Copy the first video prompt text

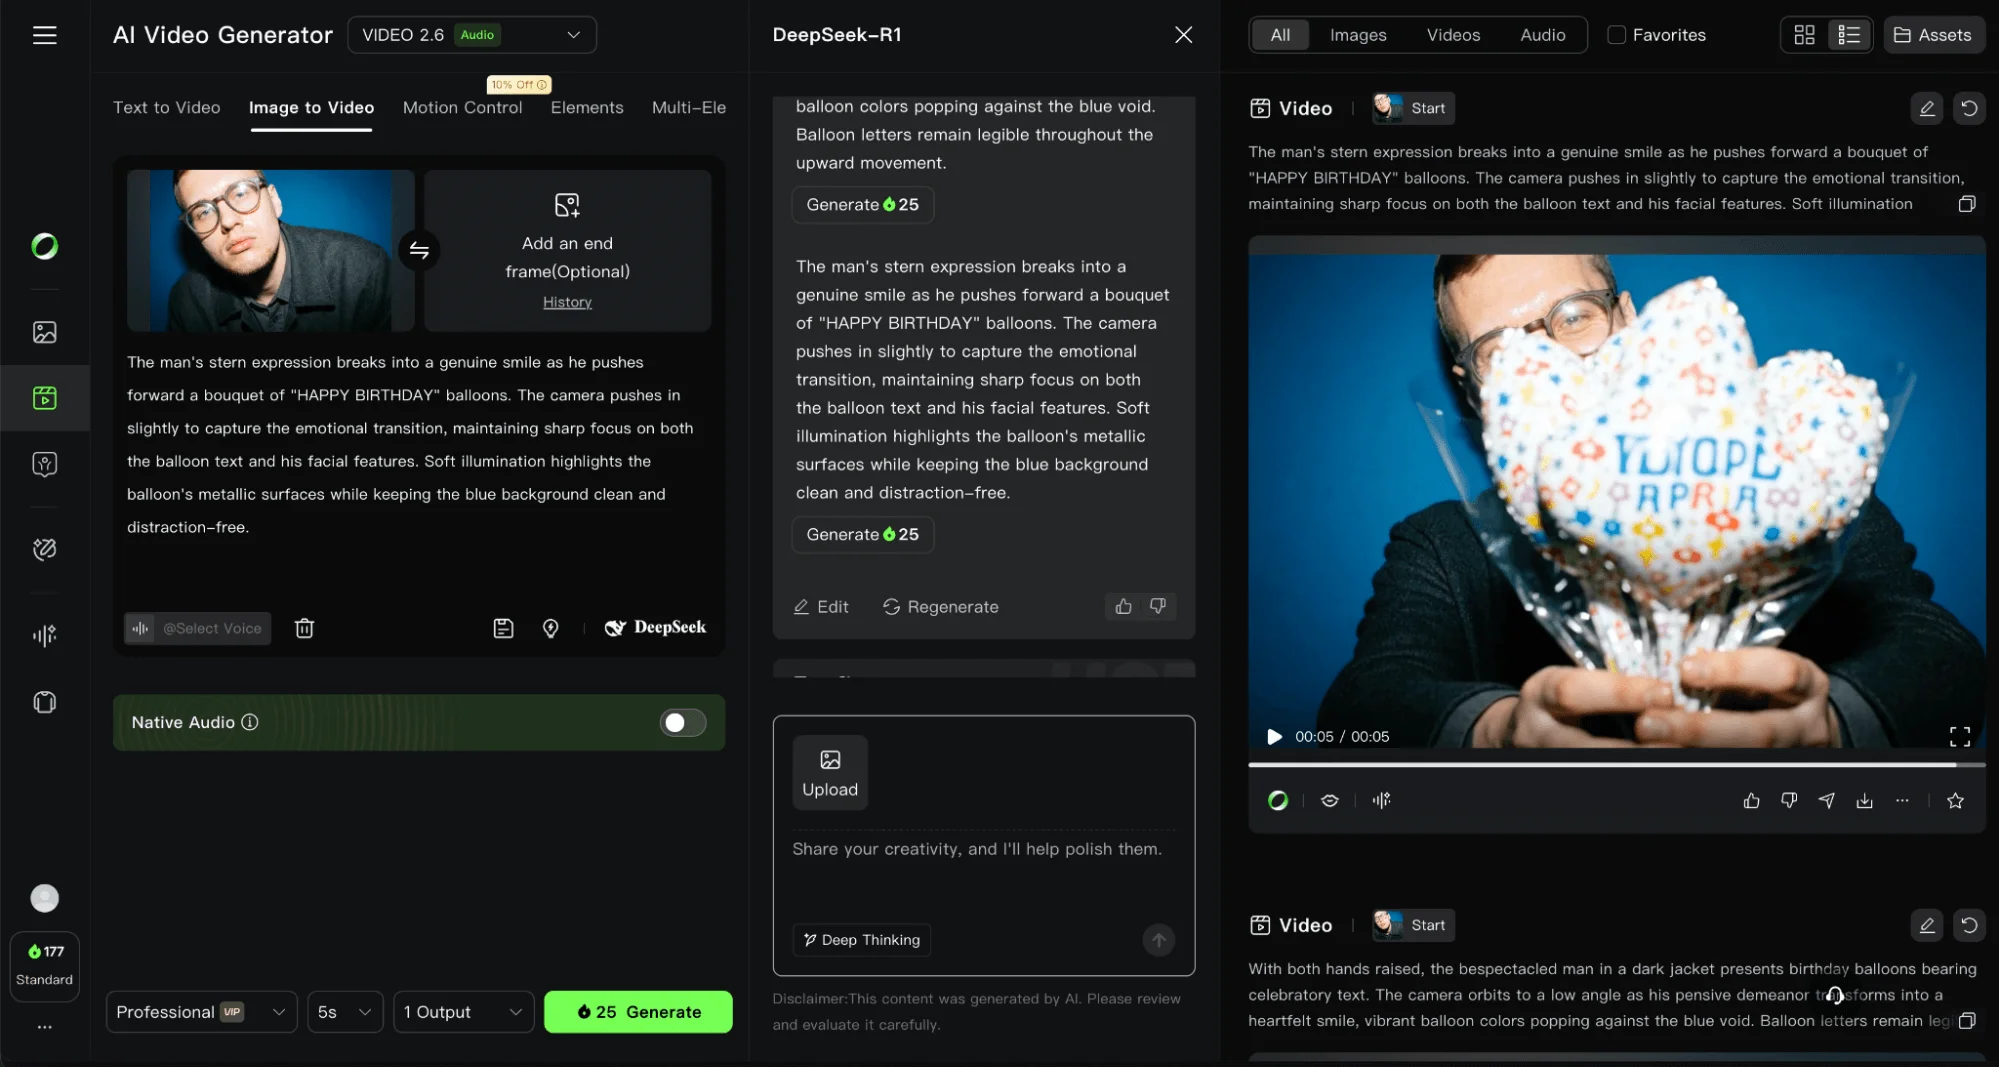coord(1966,204)
